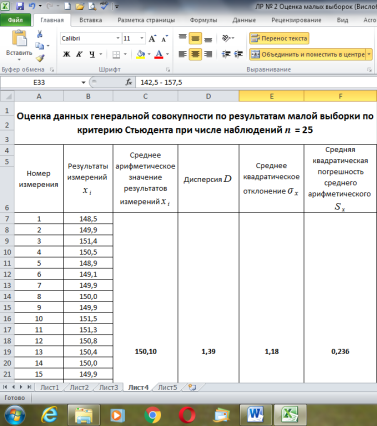Apply the red font color swatch
Viewport: 377px width, 426px height.
[x=159, y=54]
